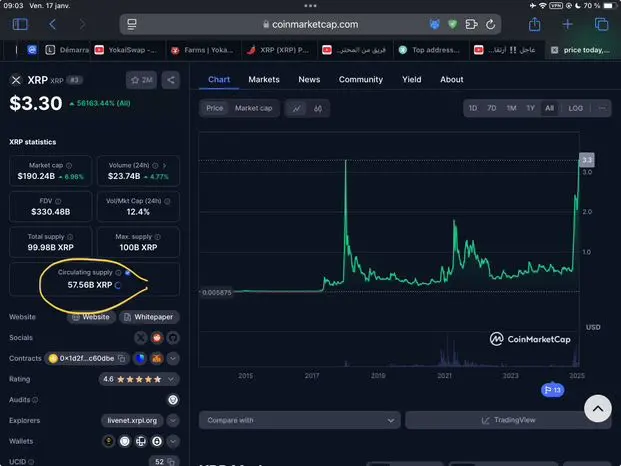Image resolution: width=621 pixels, height=466 pixels.
Task: Add a new Safari tab with plus
Action: tap(568, 24)
